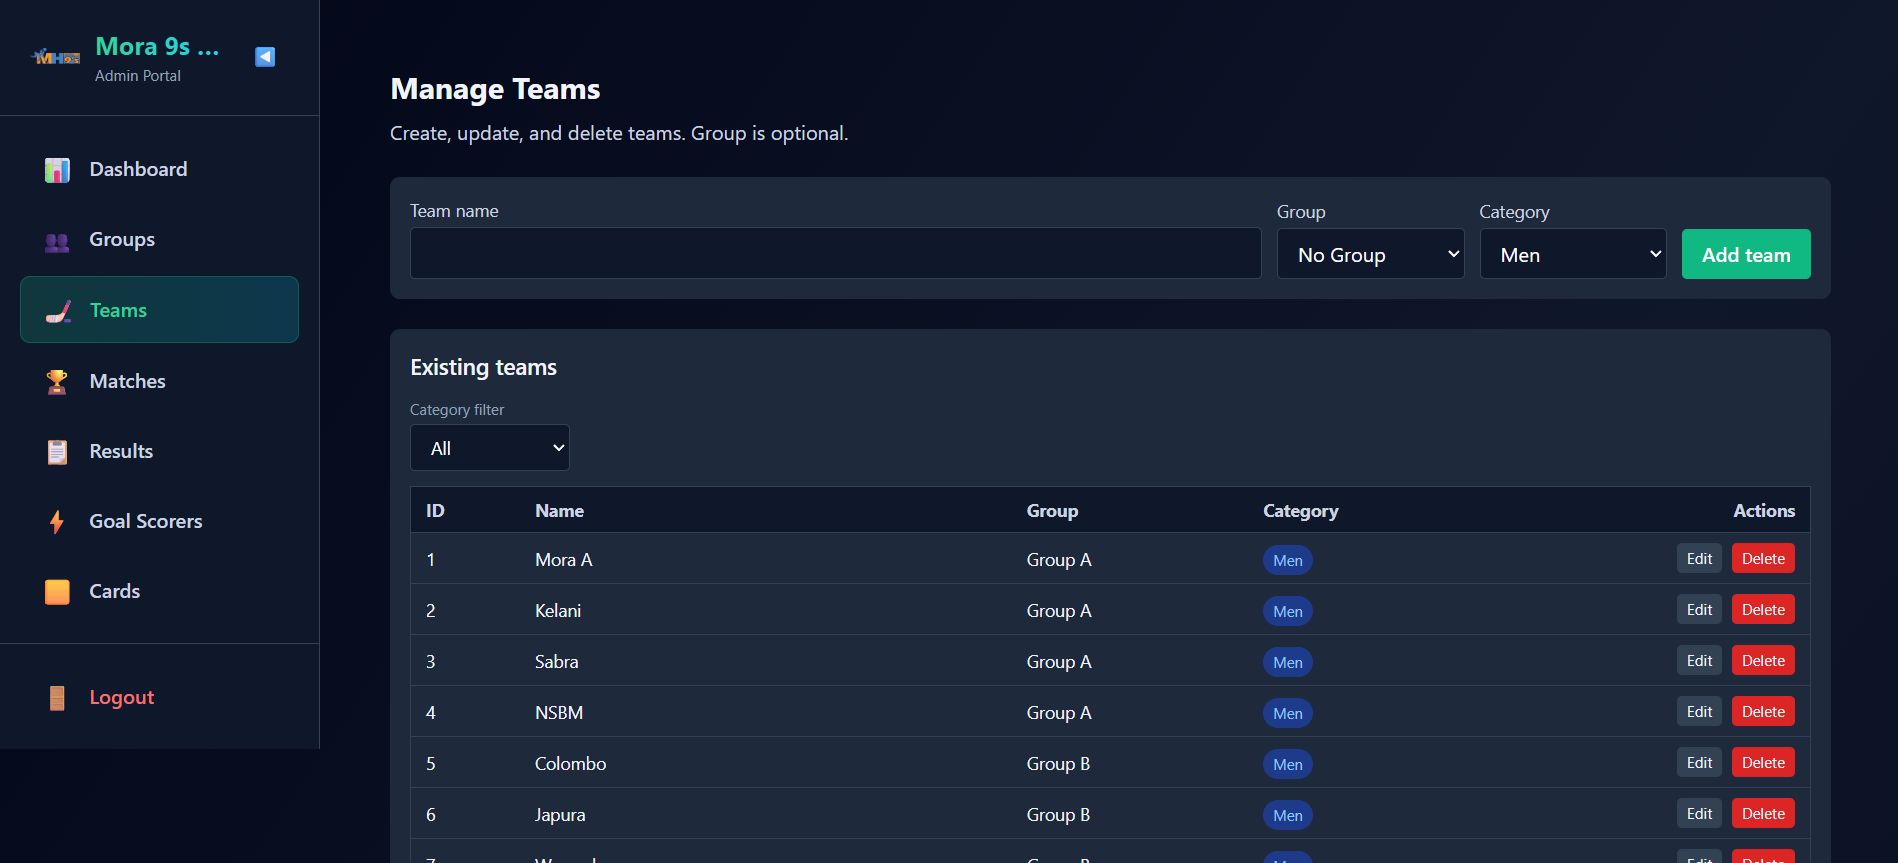This screenshot has width=1898, height=863.
Task: Focus the Team name input field
Action: click(x=835, y=253)
